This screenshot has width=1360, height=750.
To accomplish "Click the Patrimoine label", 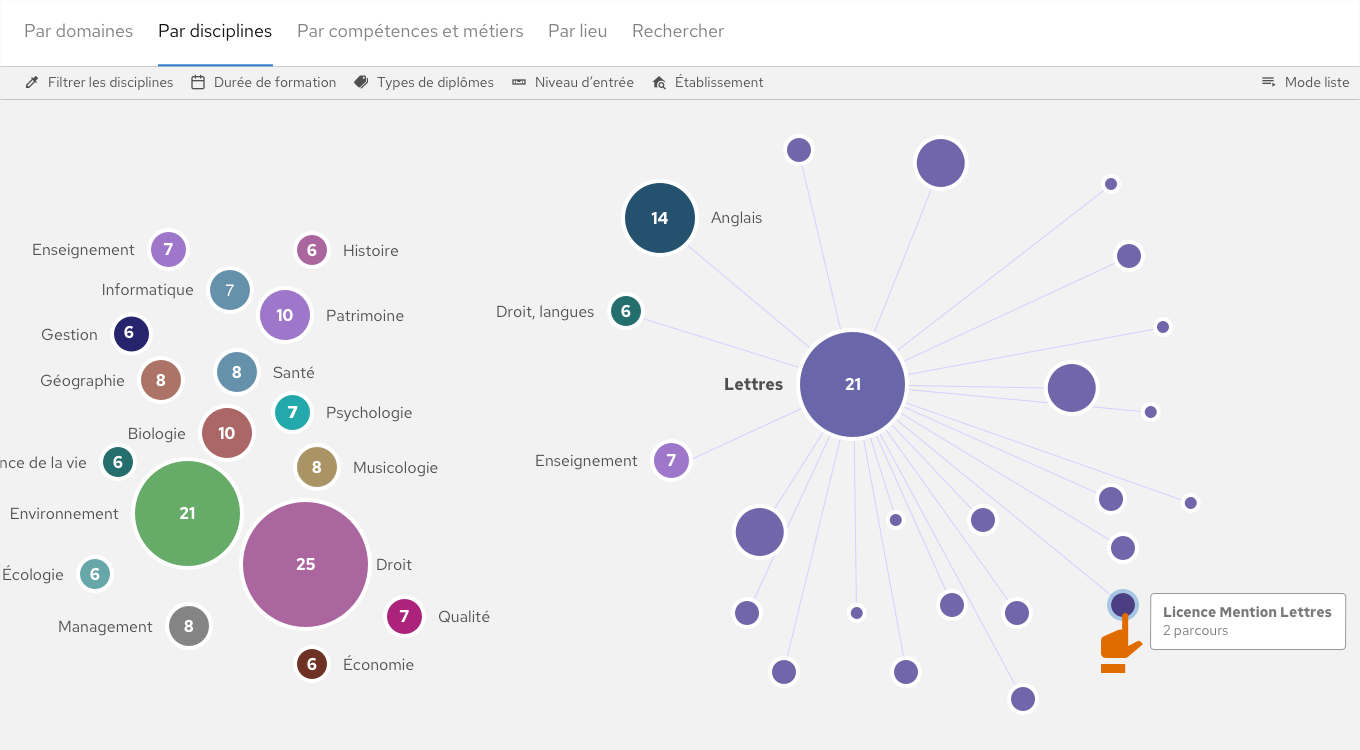I will [x=365, y=316].
